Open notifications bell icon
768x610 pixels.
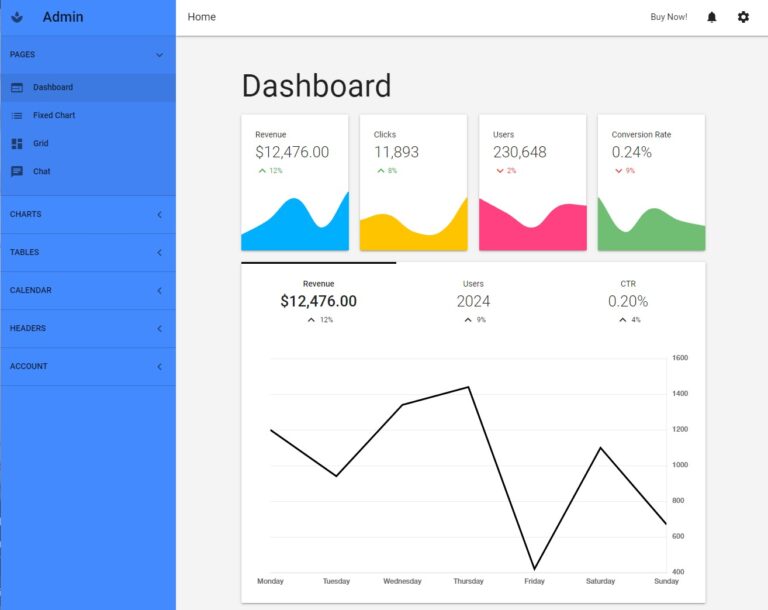712,17
